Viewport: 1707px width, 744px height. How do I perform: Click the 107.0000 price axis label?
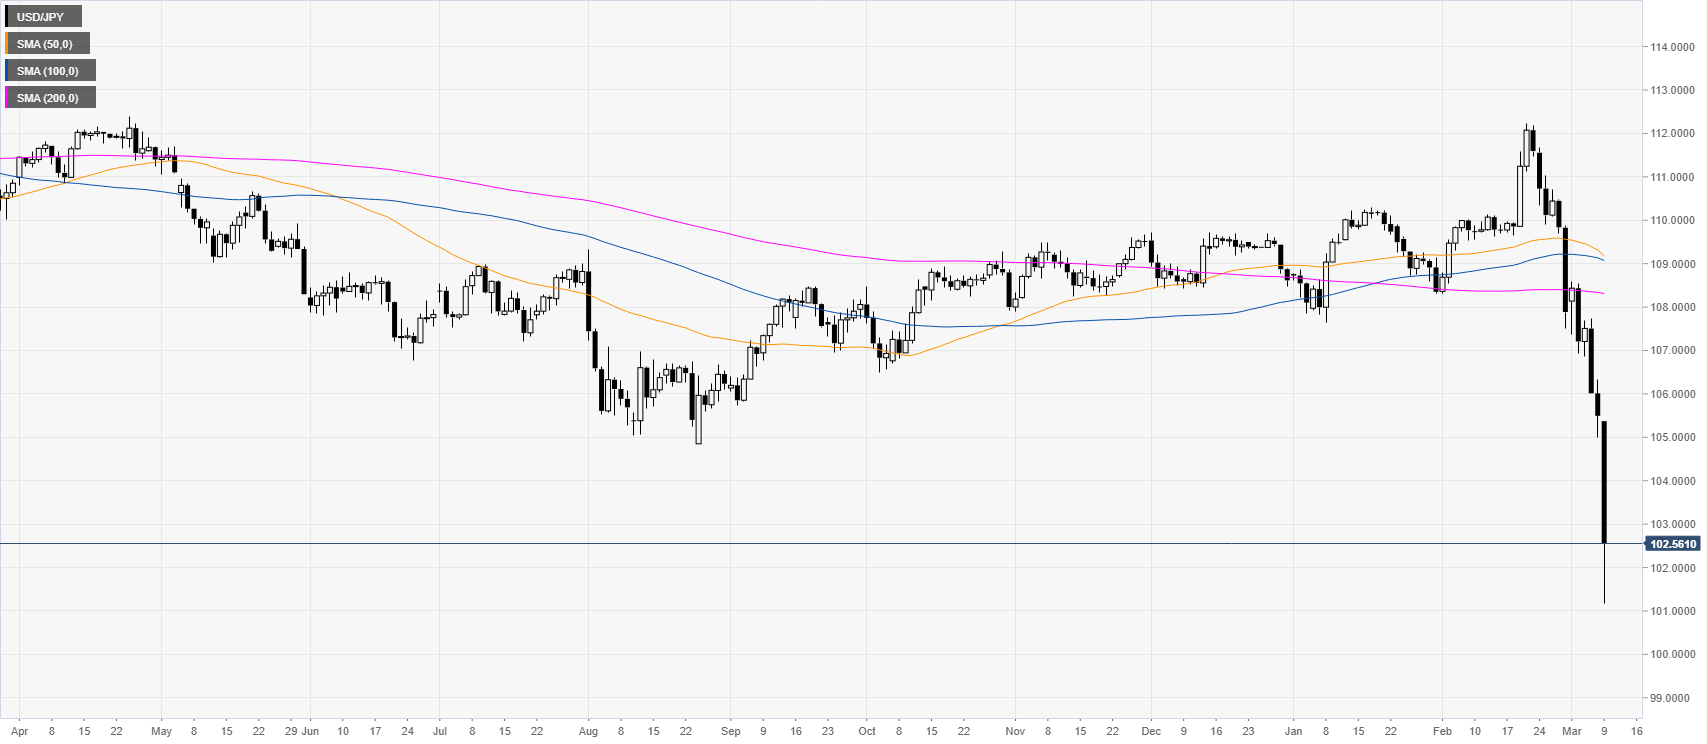(1672, 350)
